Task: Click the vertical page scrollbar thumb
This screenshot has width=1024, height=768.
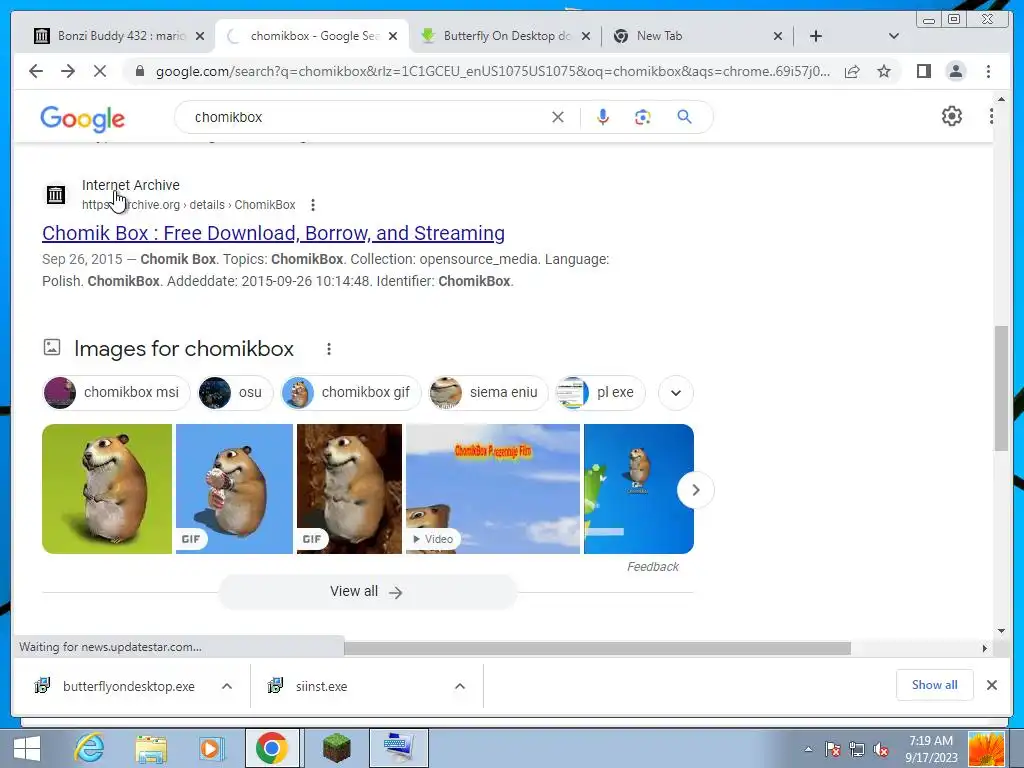Action: 1001,388
